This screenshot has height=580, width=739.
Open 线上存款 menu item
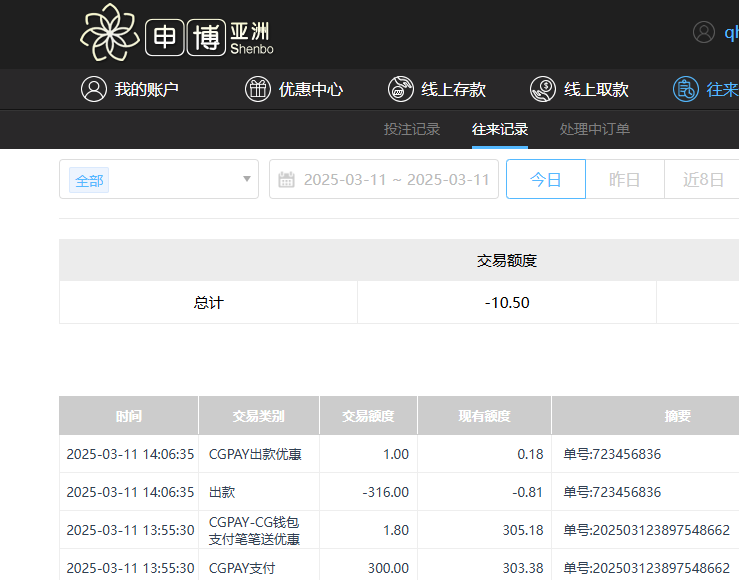pyautogui.click(x=453, y=89)
